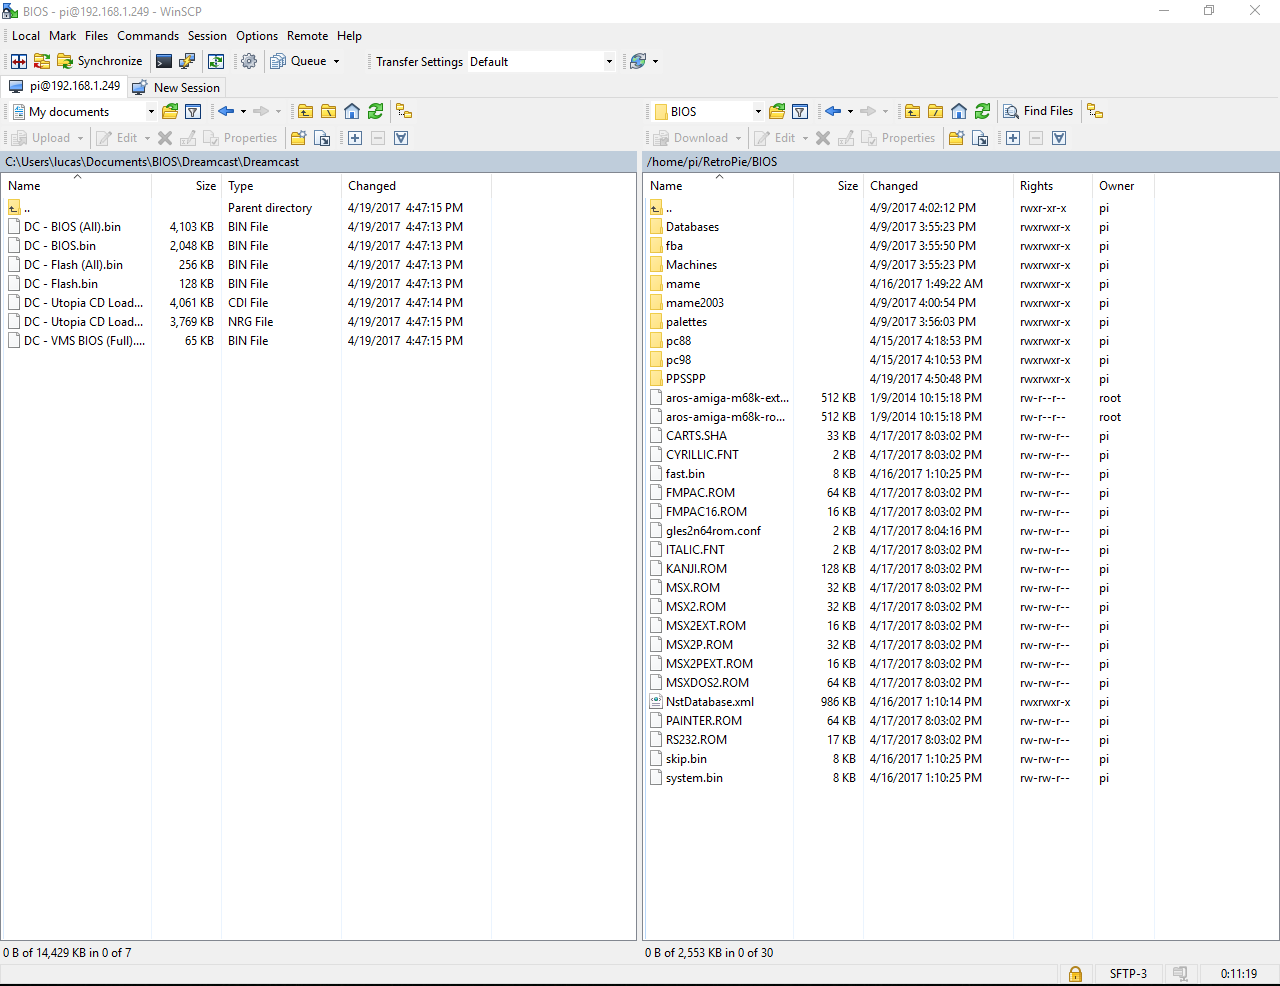Select remote file NstDatabase.xml
The width and height of the screenshot is (1280, 986).
click(x=710, y=702)
